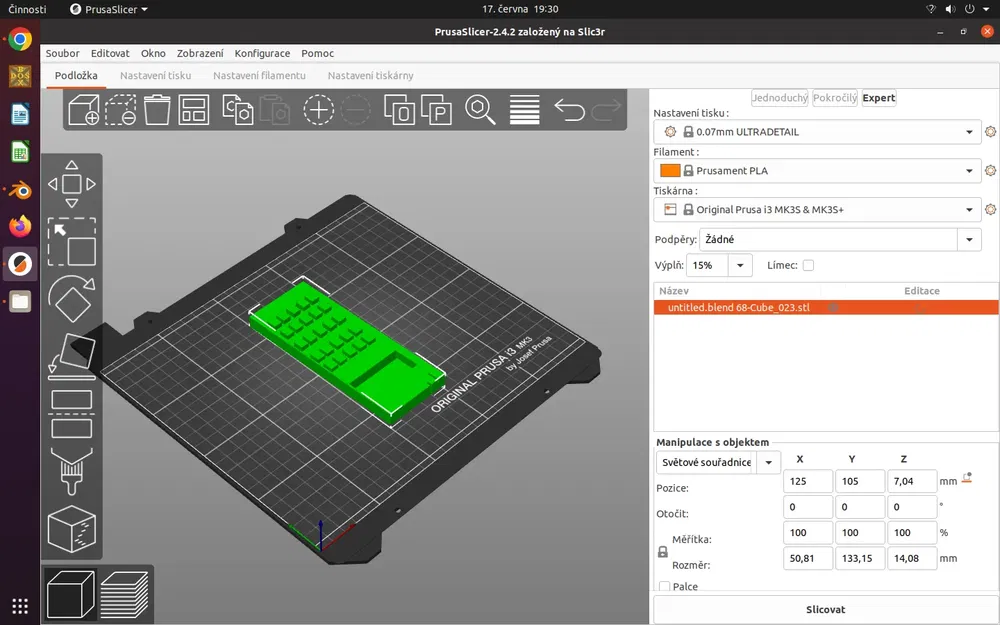
Task: Toggle the scale lock padlock icon
Action: 663,552
